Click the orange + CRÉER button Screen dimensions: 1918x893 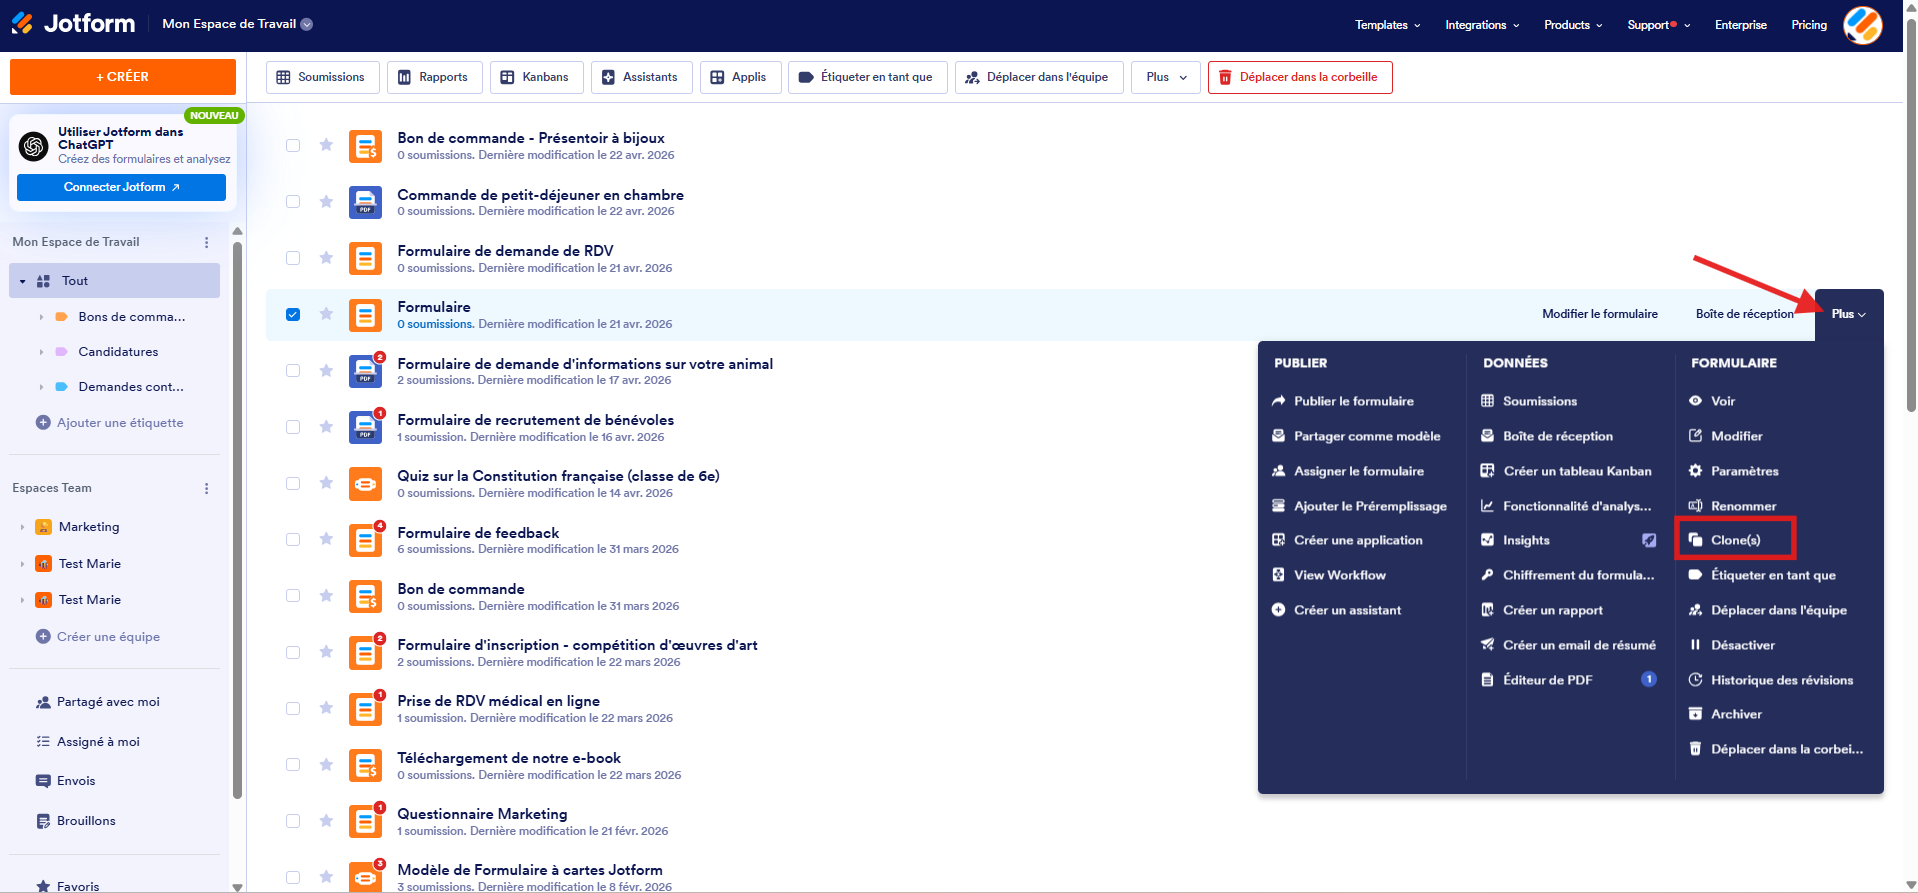pyautogui.click(x=123, y=77)
